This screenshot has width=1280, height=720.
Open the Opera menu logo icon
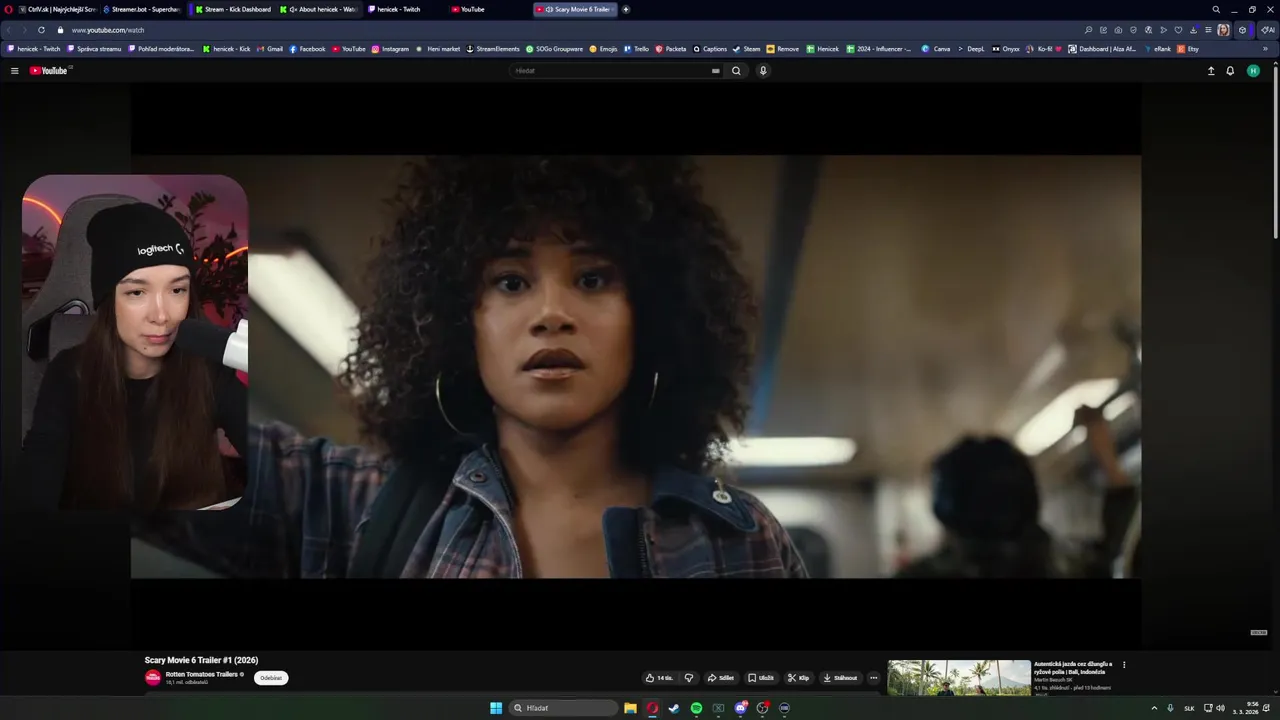(x=8, y=9)
